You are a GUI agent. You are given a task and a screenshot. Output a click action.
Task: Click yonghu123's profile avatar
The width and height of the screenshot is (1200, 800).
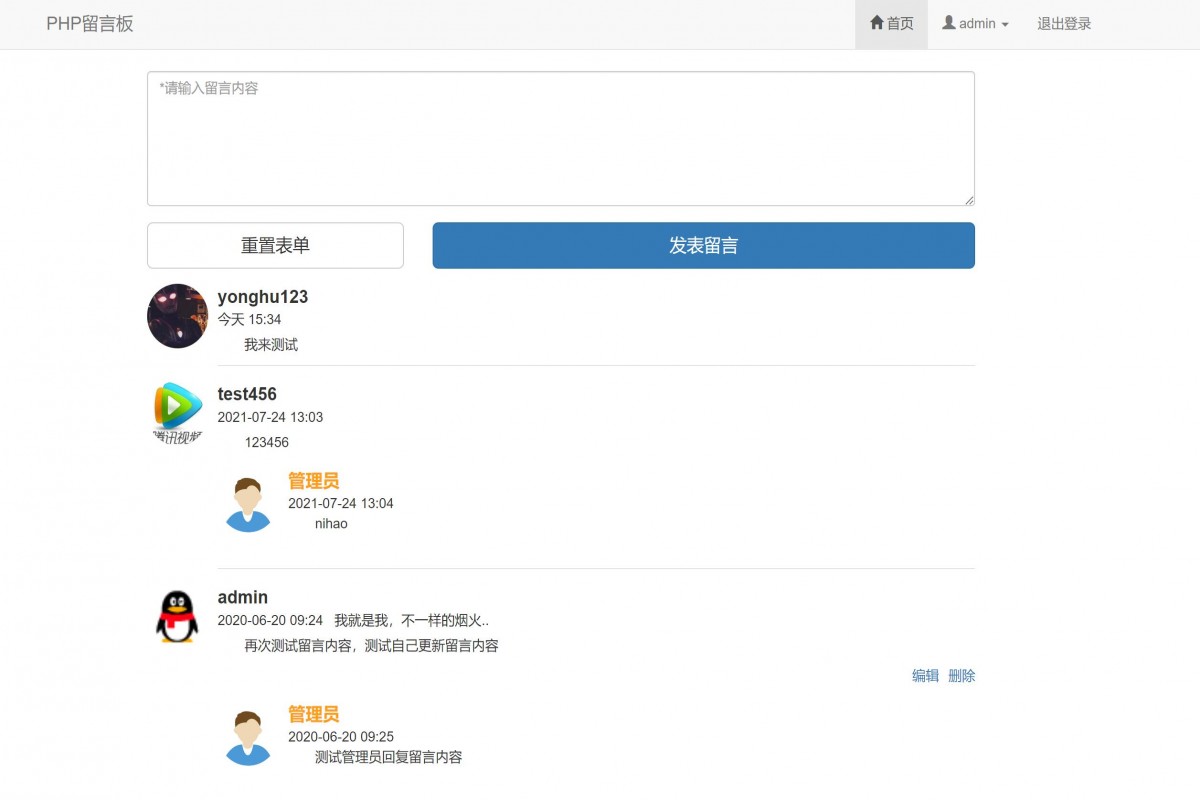point(177,315)
